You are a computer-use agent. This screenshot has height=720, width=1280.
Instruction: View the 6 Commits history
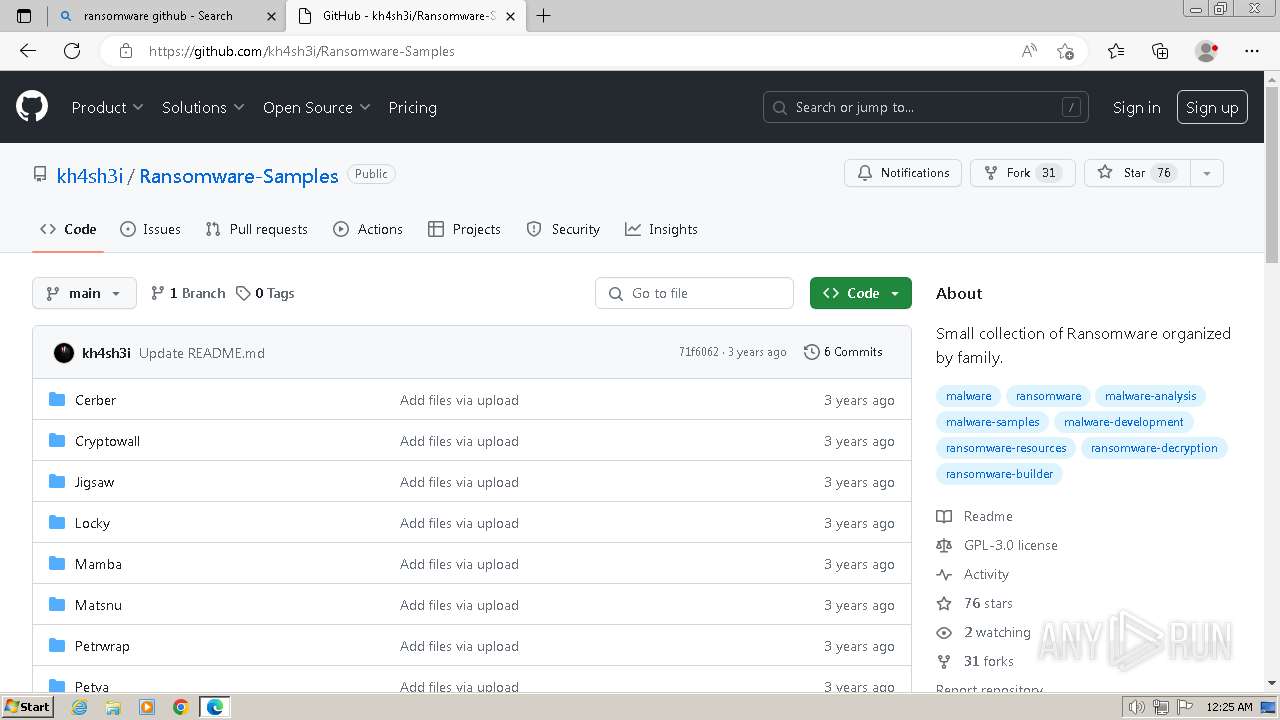pyautogui.click(x=843, y=352)
